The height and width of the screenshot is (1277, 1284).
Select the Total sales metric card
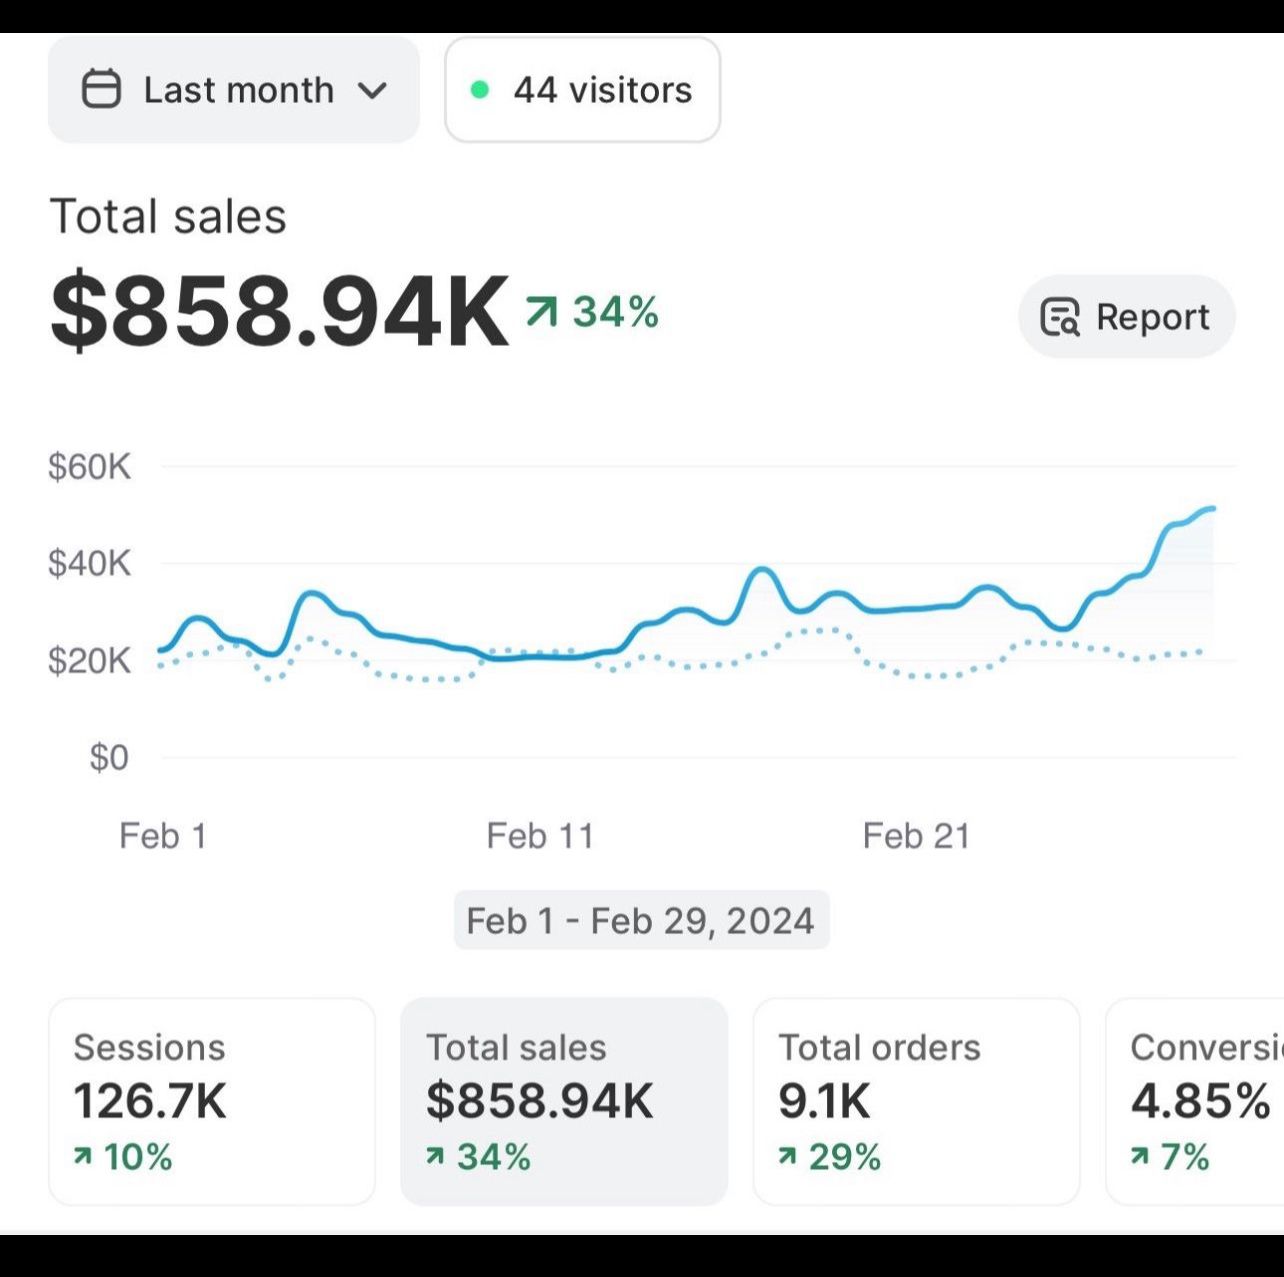click(x=564, y=1101)
